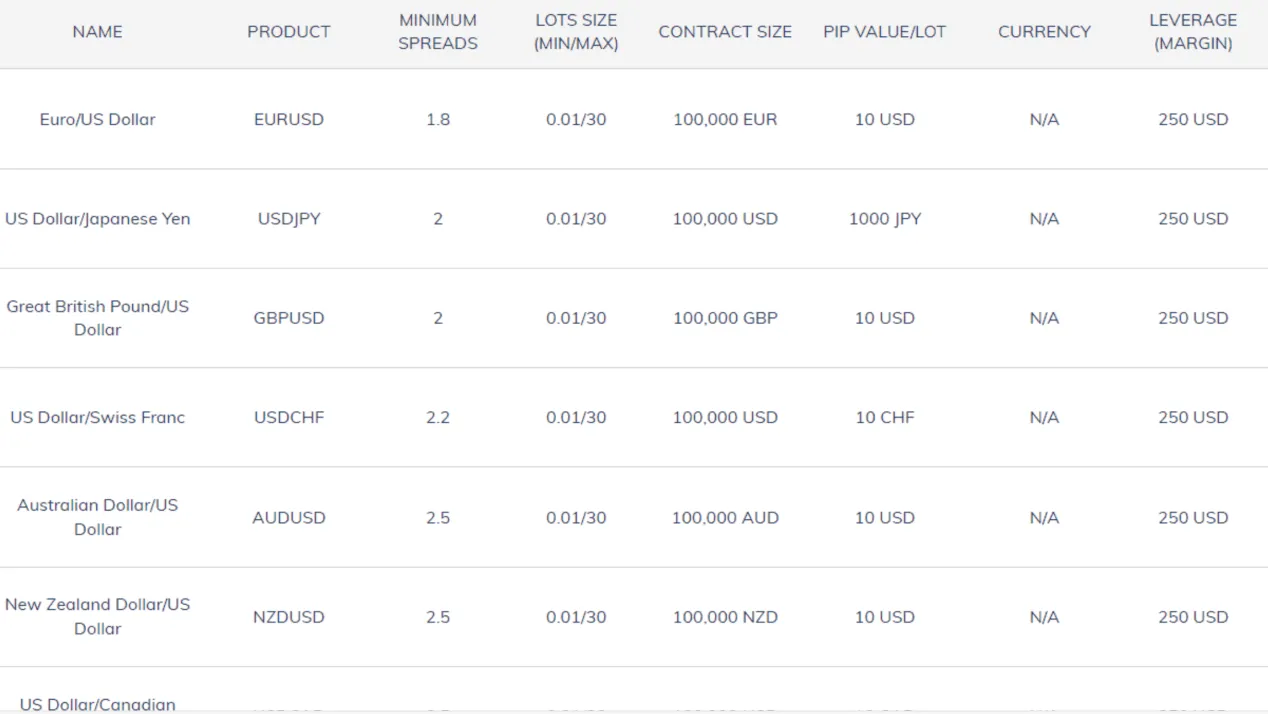Select the LEVERAGE (MARGIN) header
This screenshot has width=1268, height=714.
tap(1193, 32)
